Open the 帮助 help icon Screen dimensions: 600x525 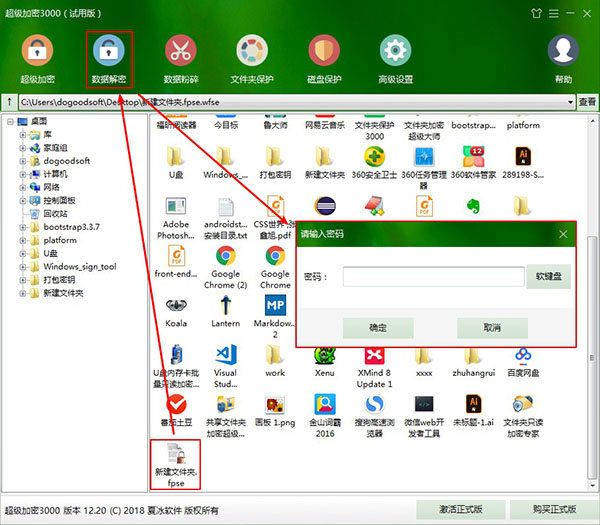pyautogui.click(x=564, y=52)
